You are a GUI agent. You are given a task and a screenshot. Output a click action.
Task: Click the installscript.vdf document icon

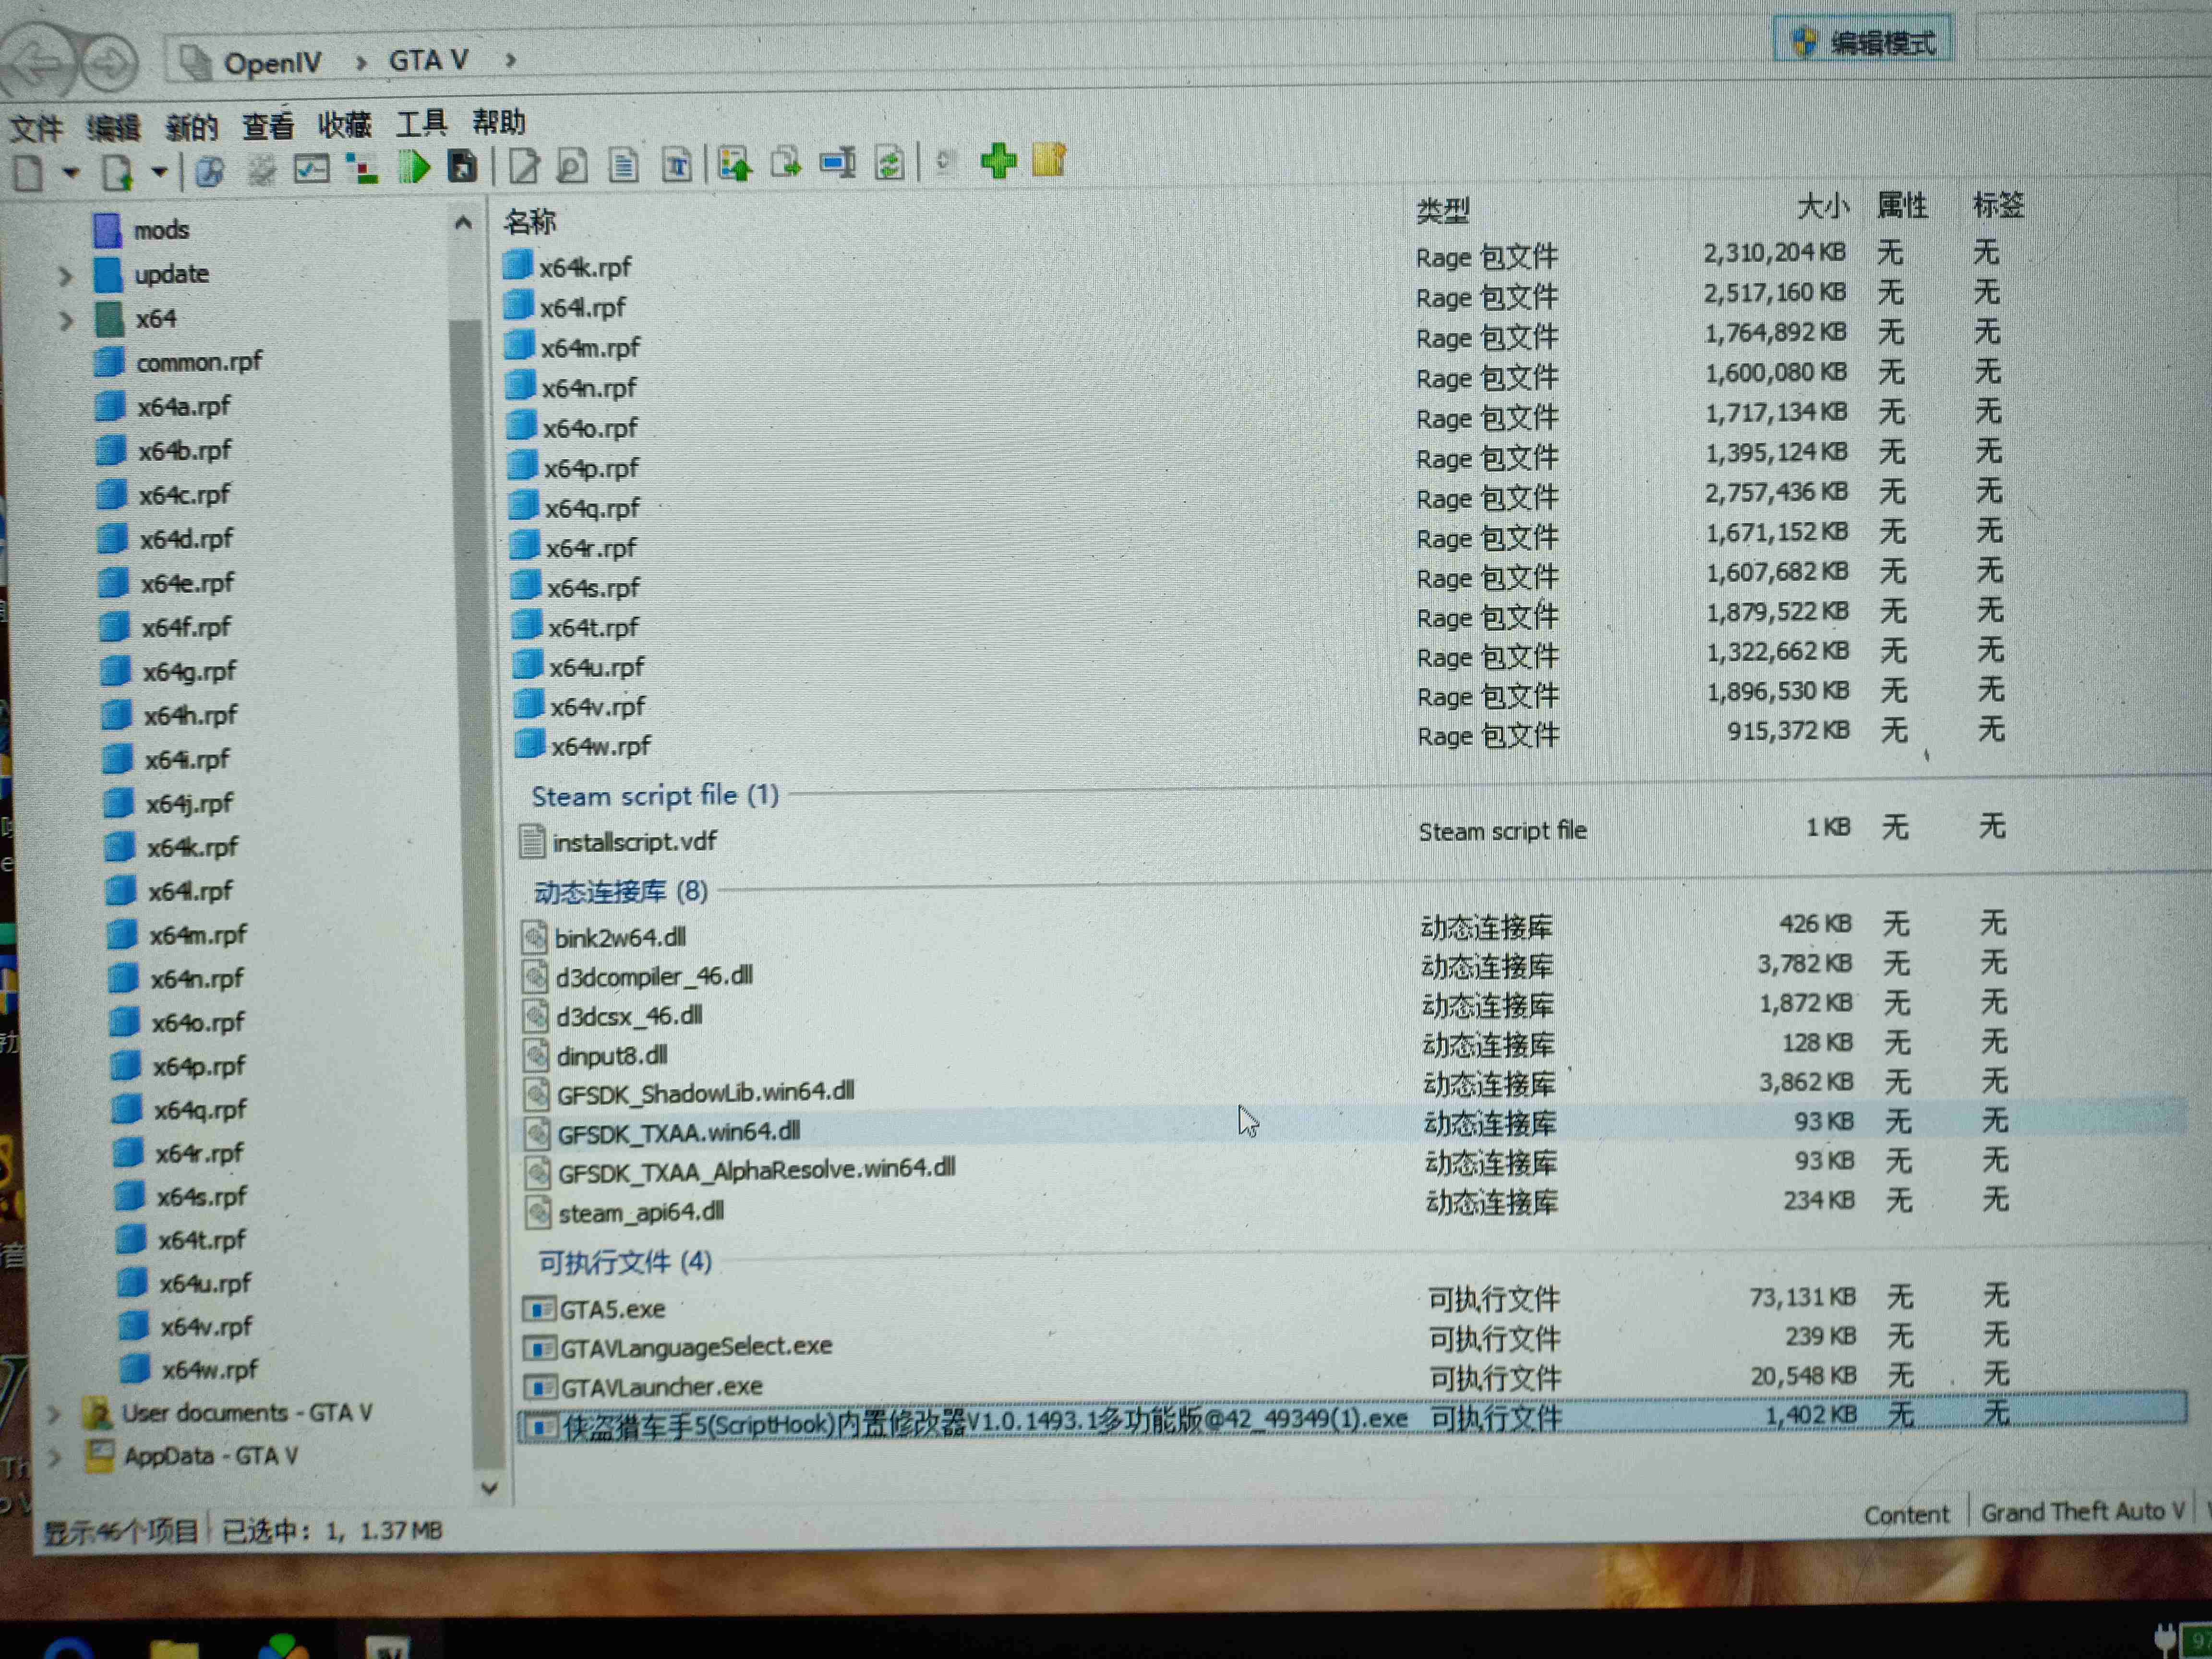point(532,842)
